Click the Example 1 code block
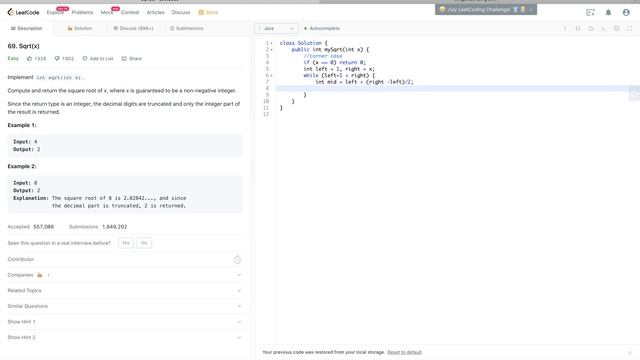 point(125,146)
